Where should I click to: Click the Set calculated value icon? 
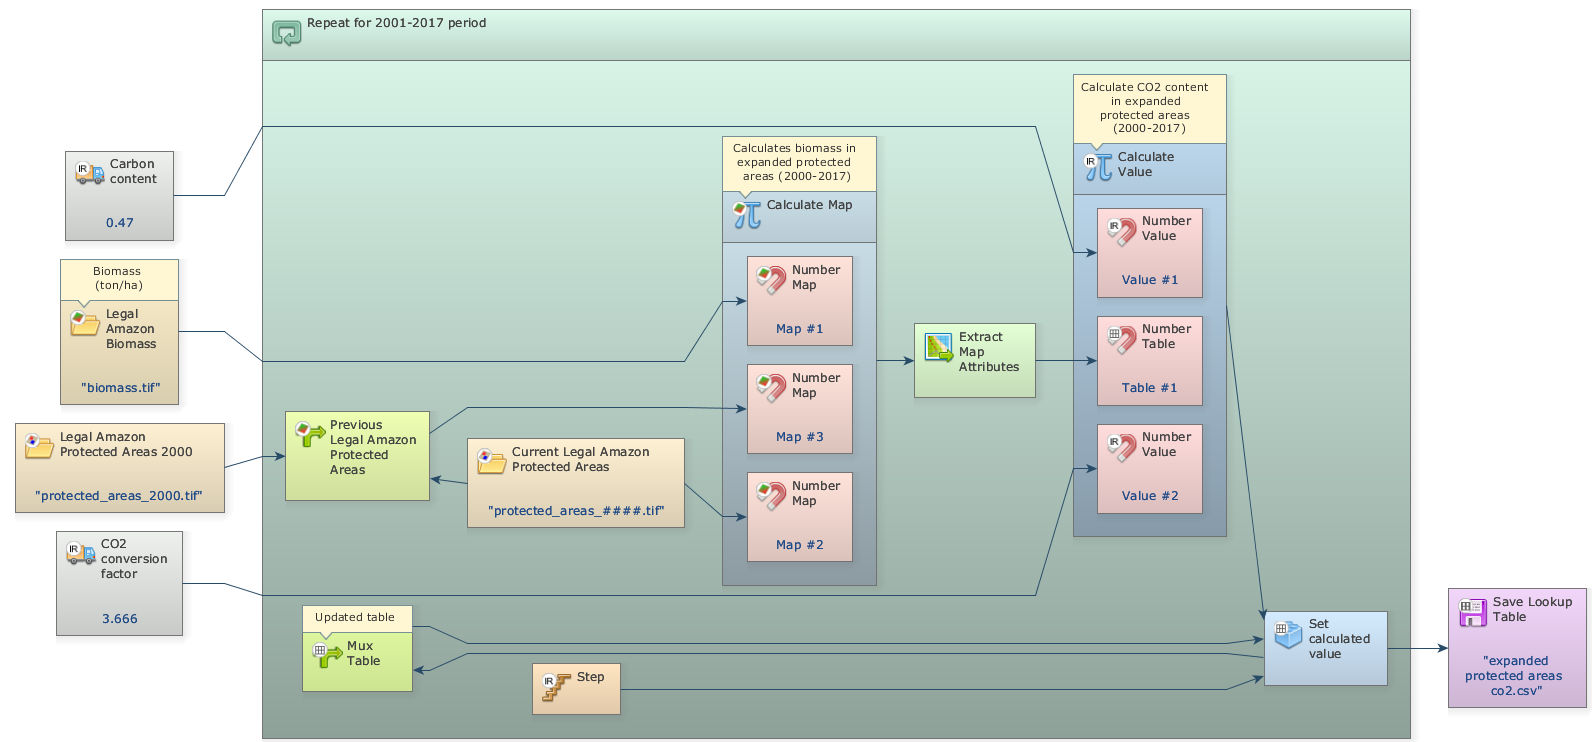[1288, 633]
